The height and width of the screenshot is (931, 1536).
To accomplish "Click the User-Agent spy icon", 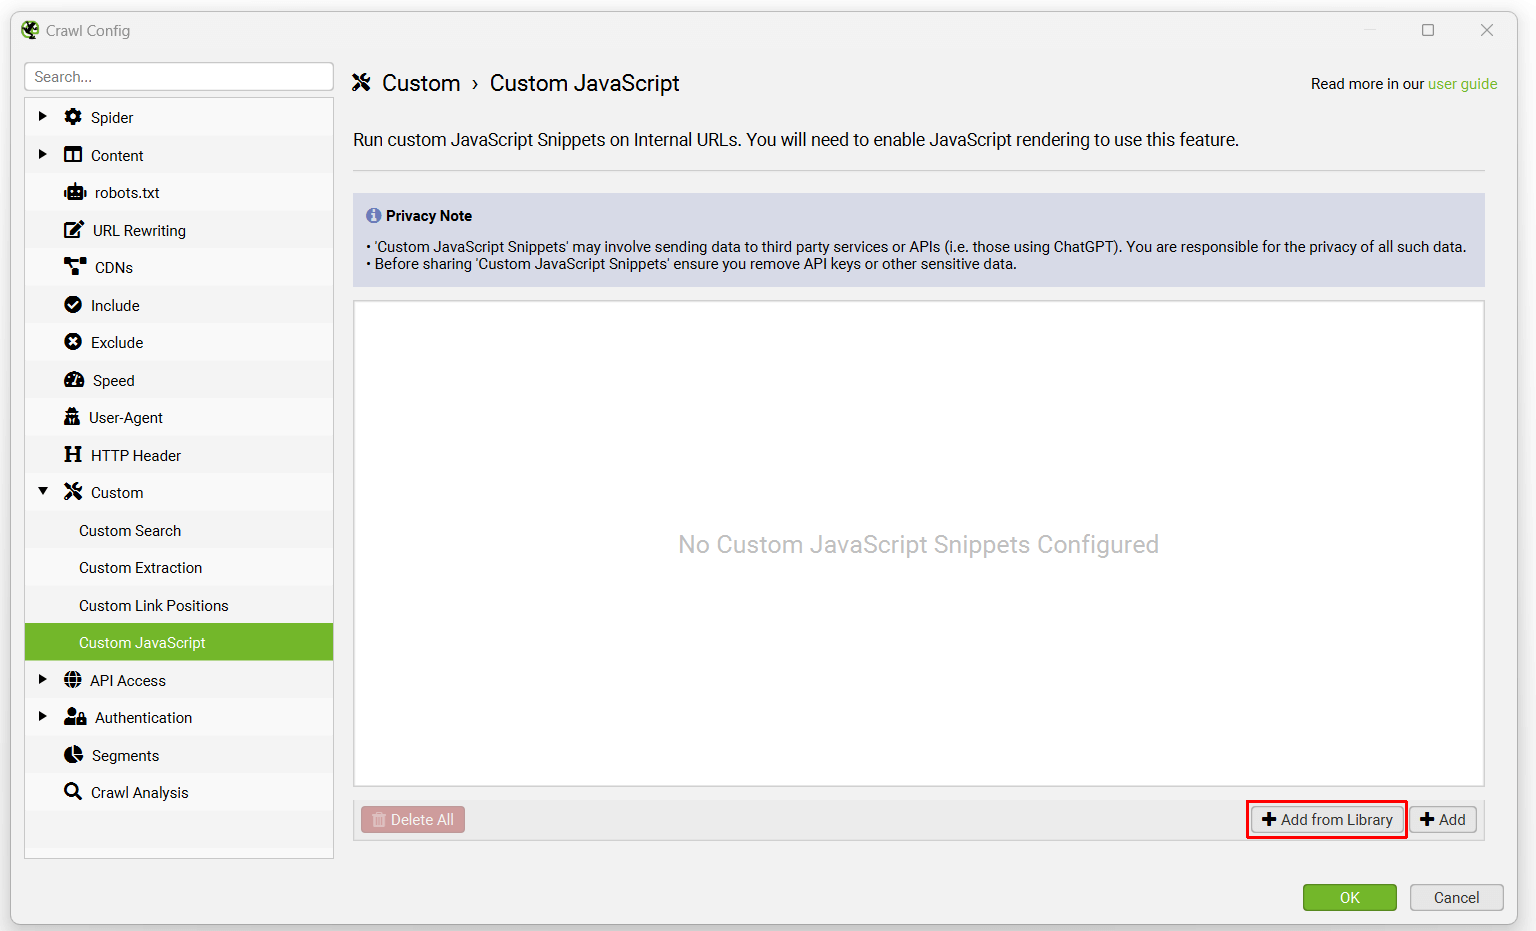I will [x=72, y=417].
